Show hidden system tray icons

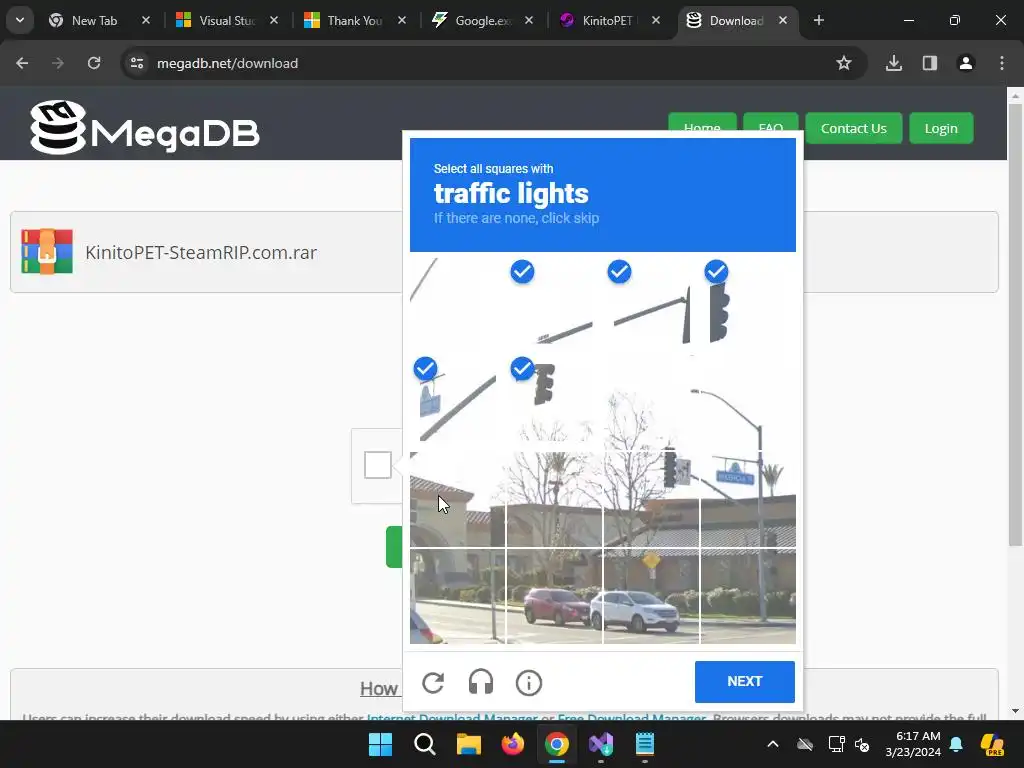pyautogui.click(x=773, y=744)
